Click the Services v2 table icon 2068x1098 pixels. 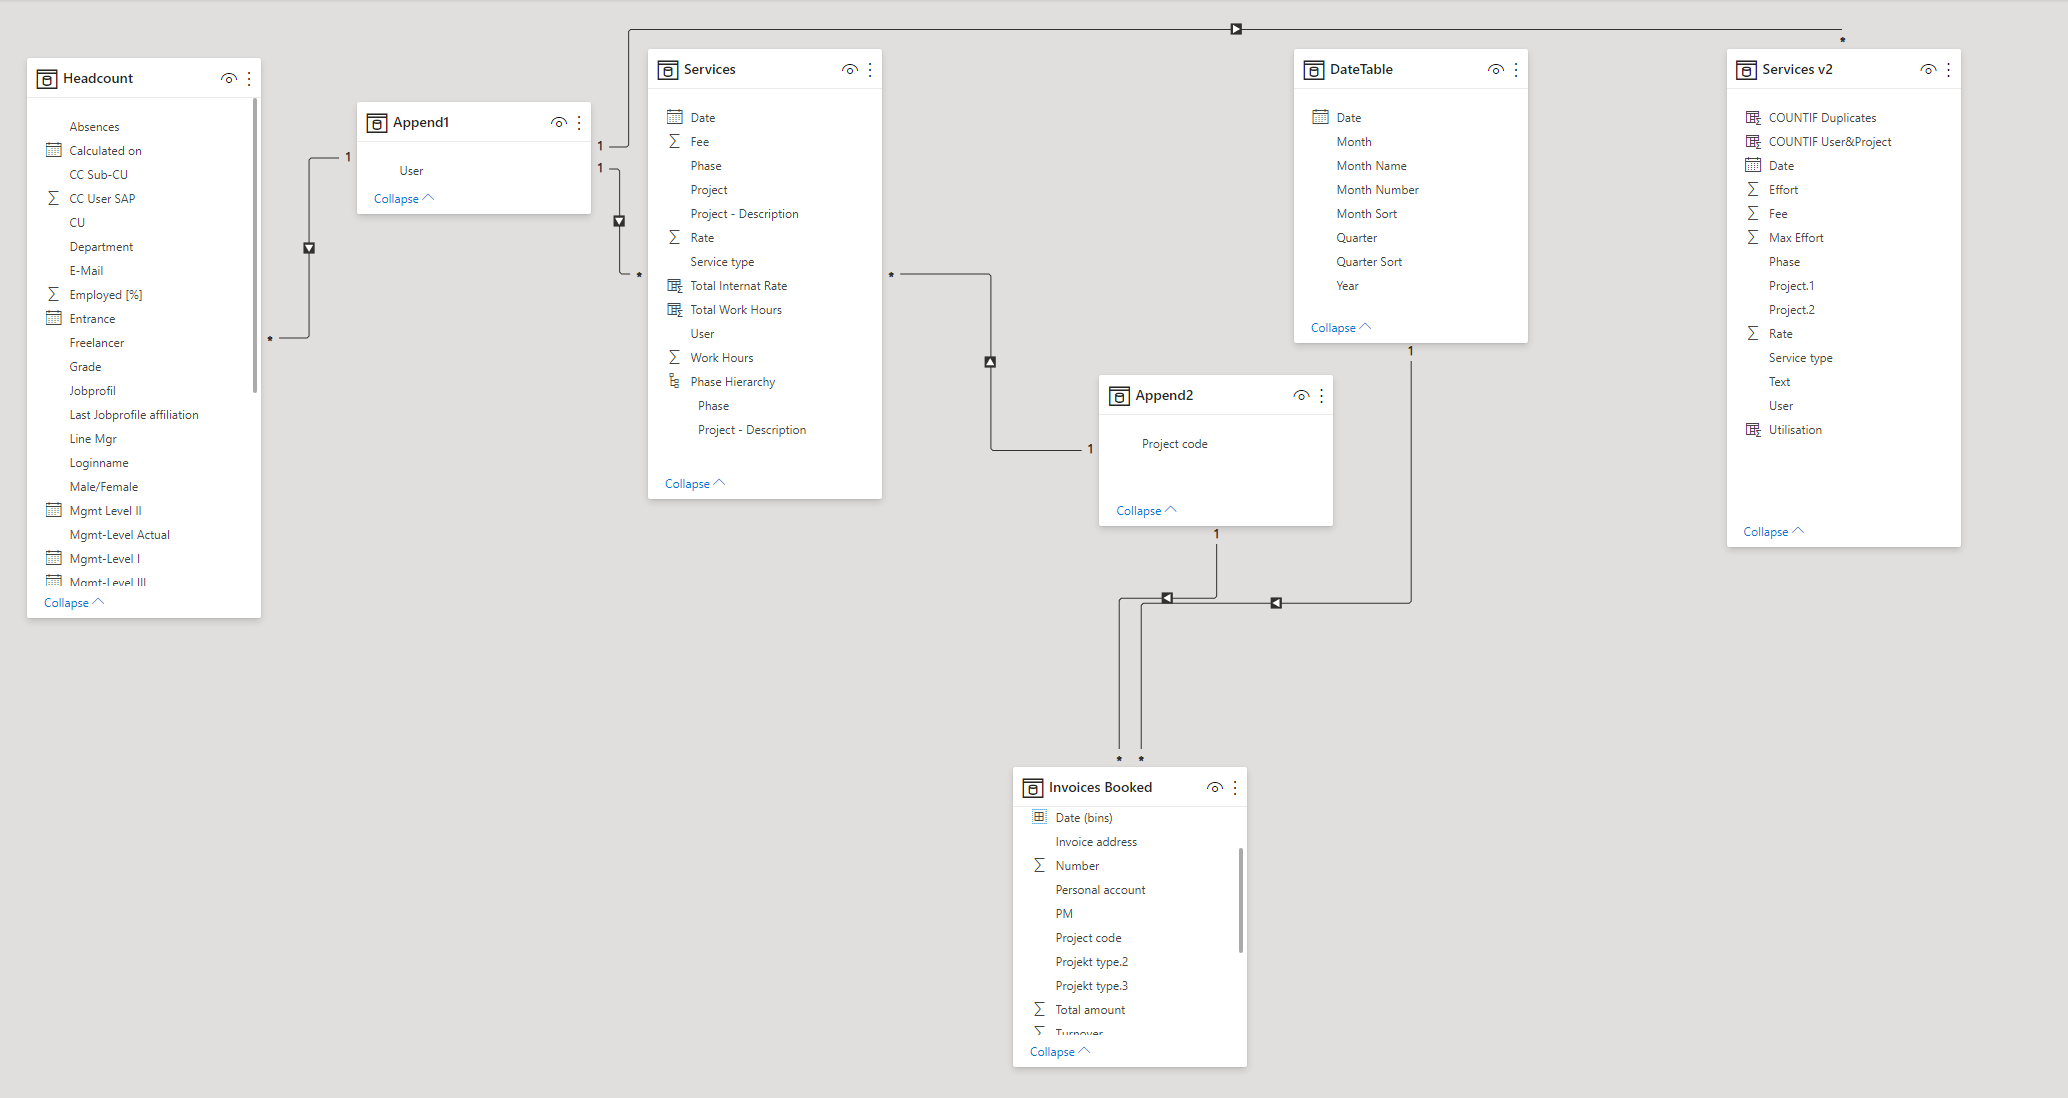click(x=1746, y=70)
